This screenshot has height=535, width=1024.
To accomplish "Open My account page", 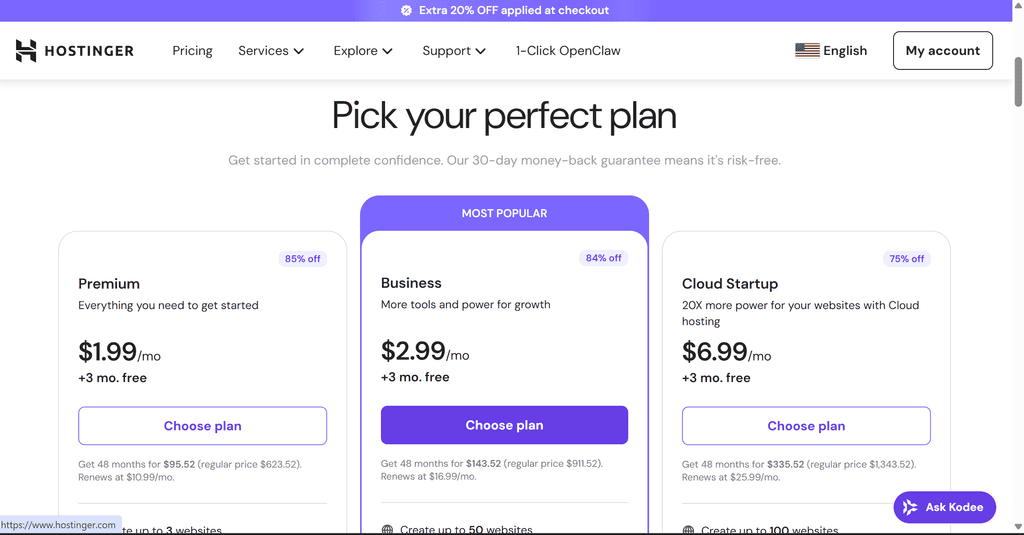I will coord(942,51).
